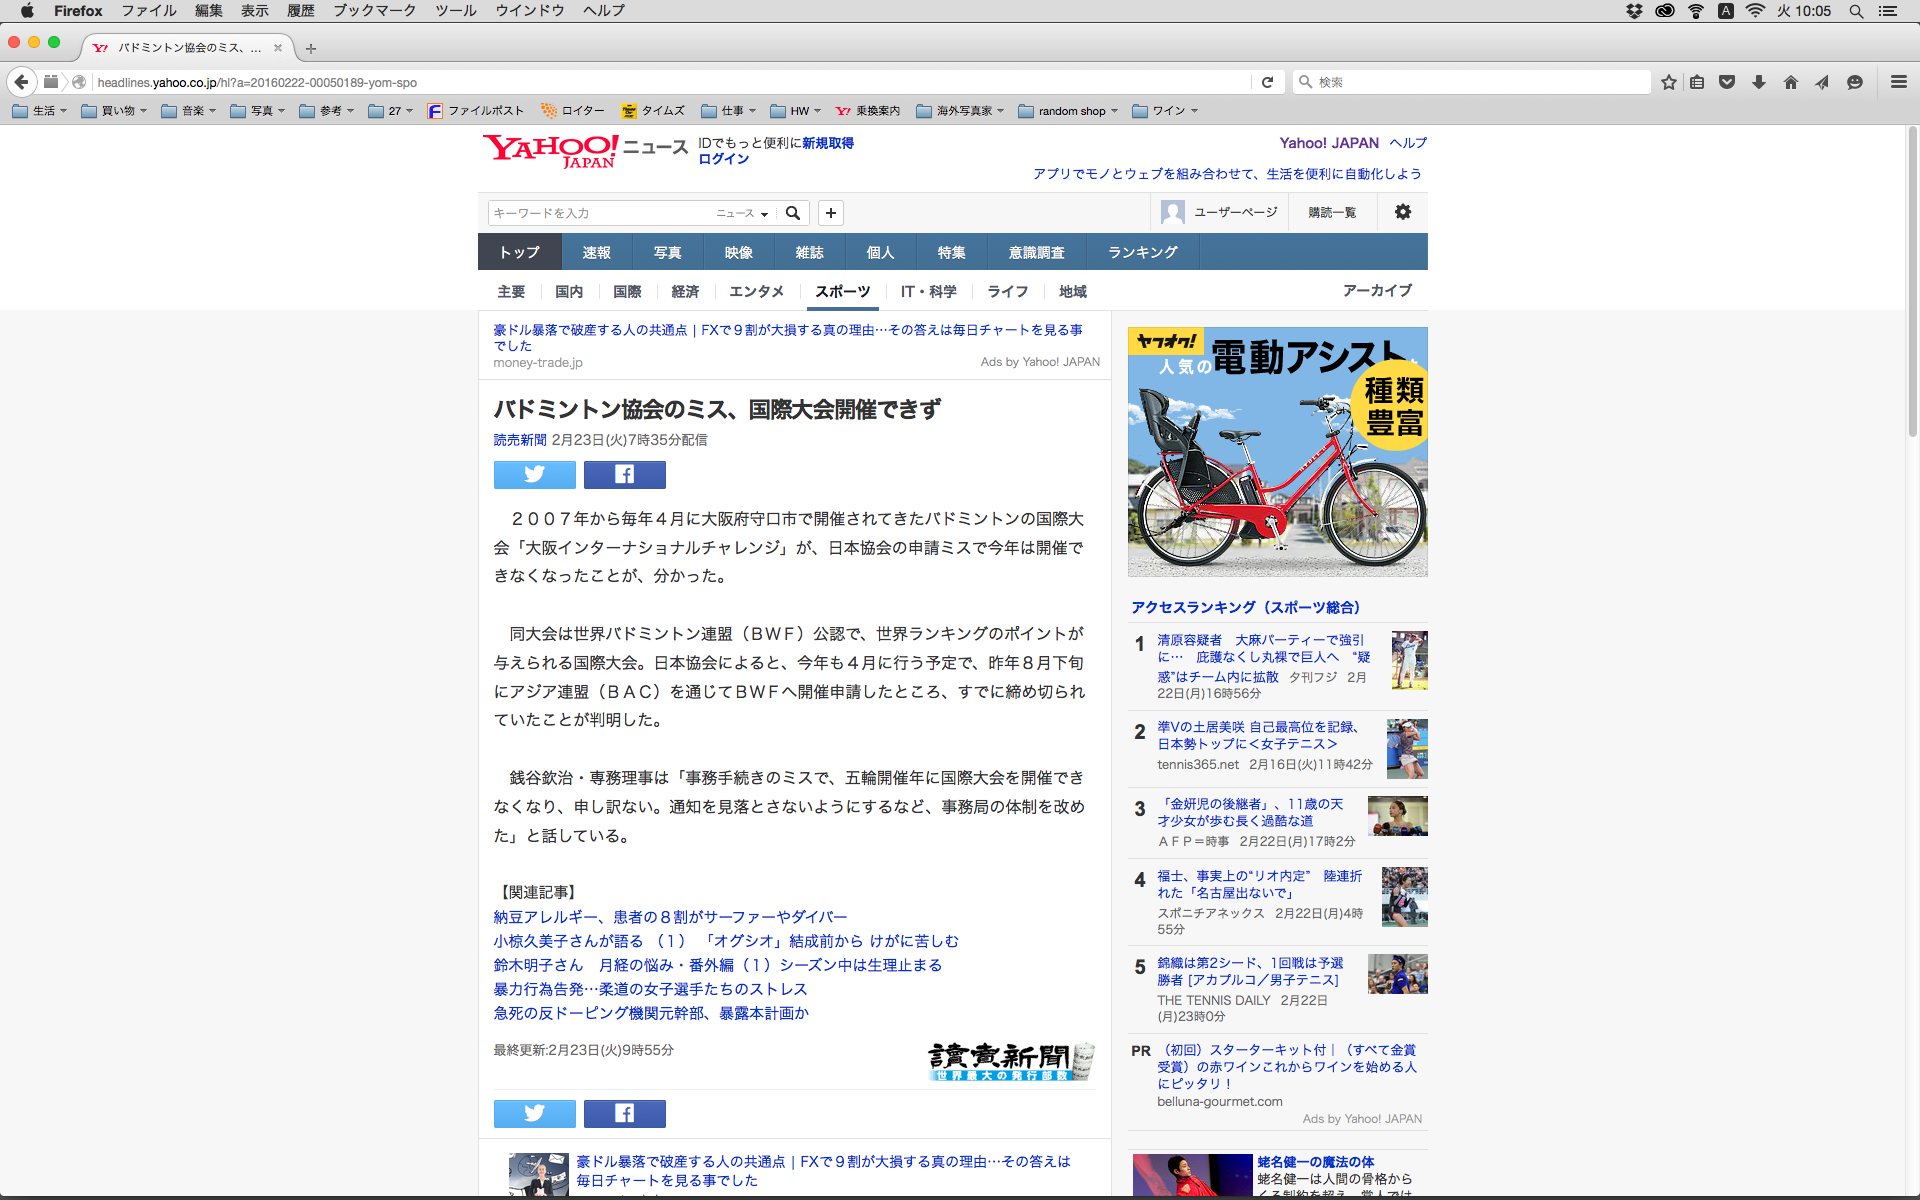Click the Yahoo search magnifier button

(793, 213)
